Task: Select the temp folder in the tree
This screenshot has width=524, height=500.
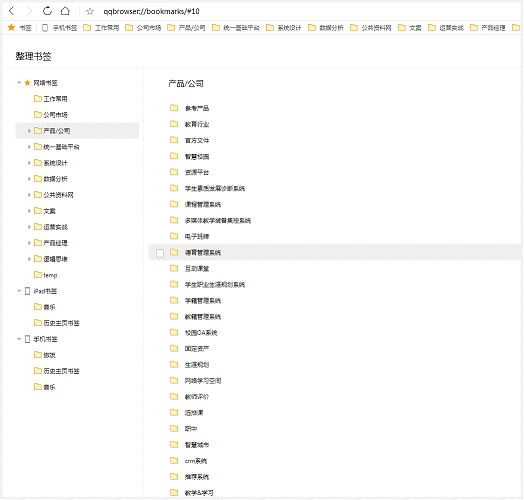Action: click(x=46, y=275)
